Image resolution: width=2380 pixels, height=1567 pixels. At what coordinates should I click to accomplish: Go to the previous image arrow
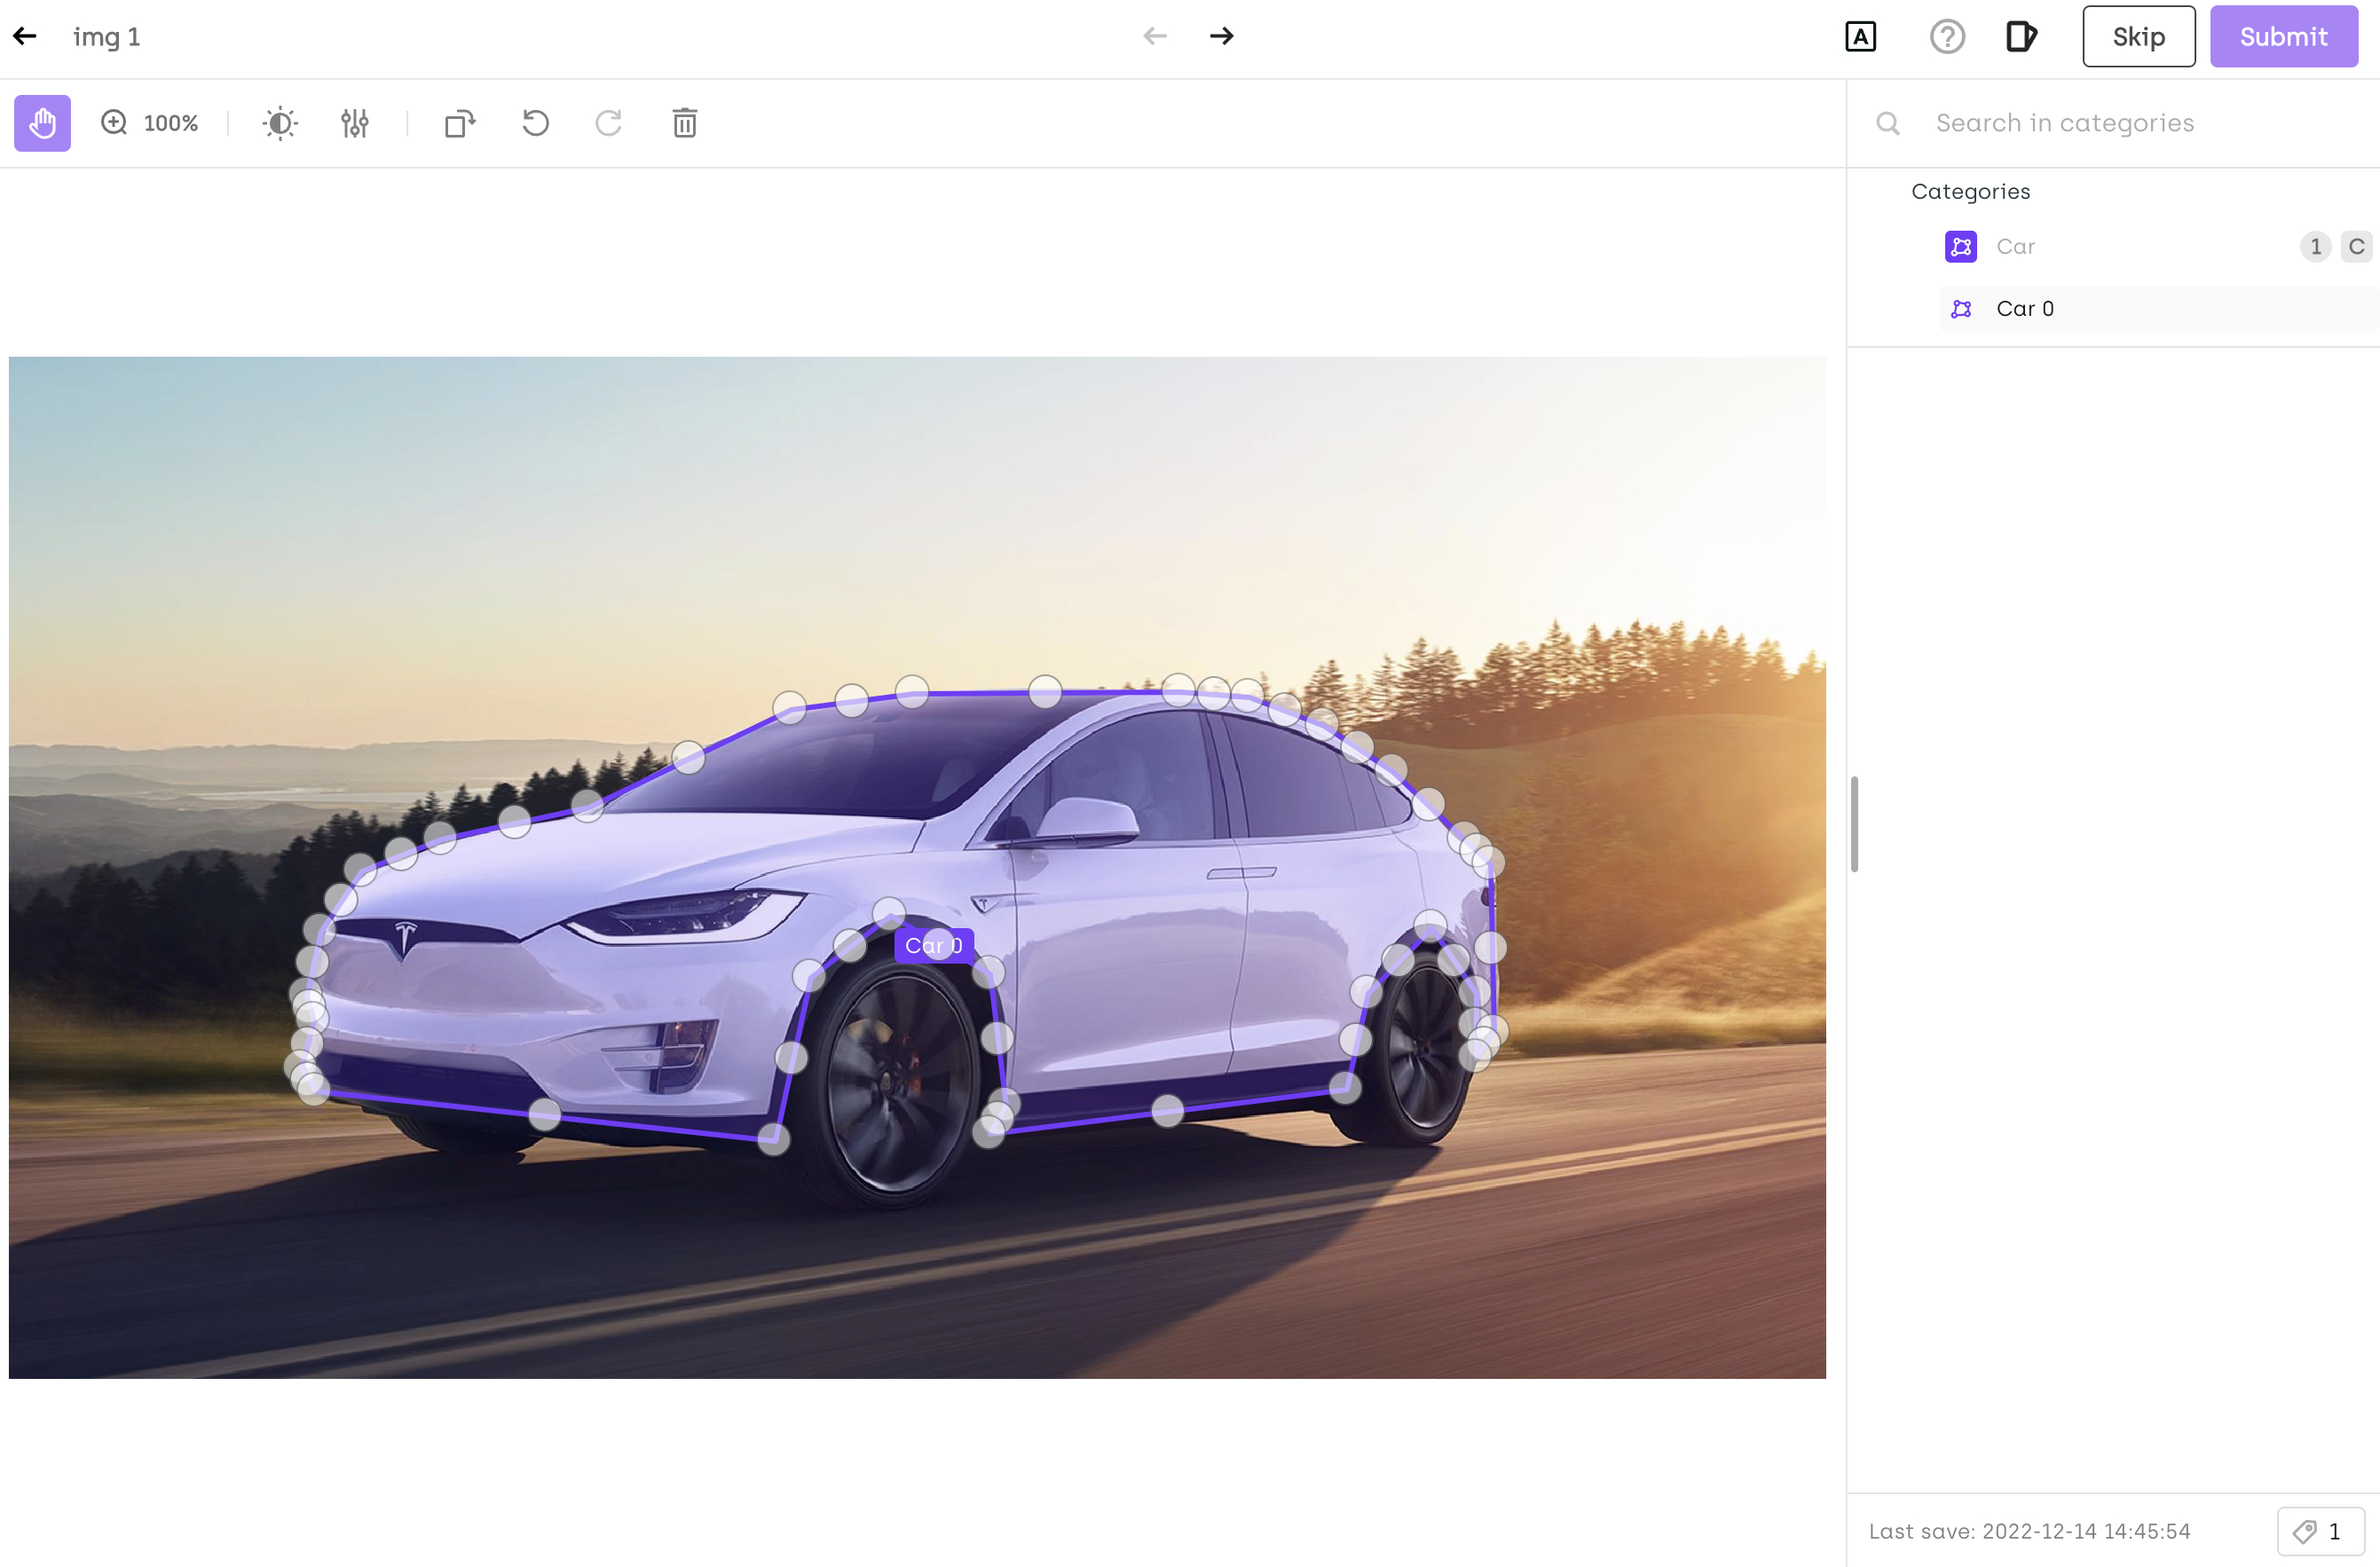[1155, 37]
